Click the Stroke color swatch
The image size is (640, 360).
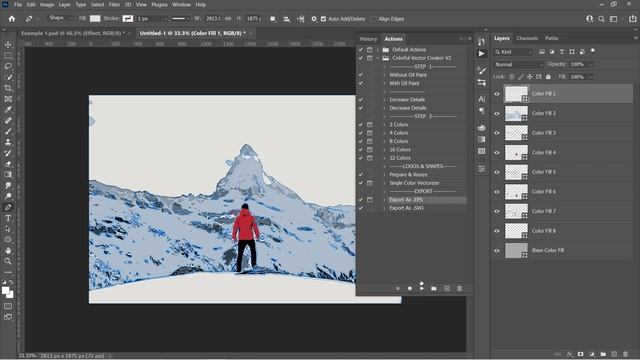[x=128, y=18]
